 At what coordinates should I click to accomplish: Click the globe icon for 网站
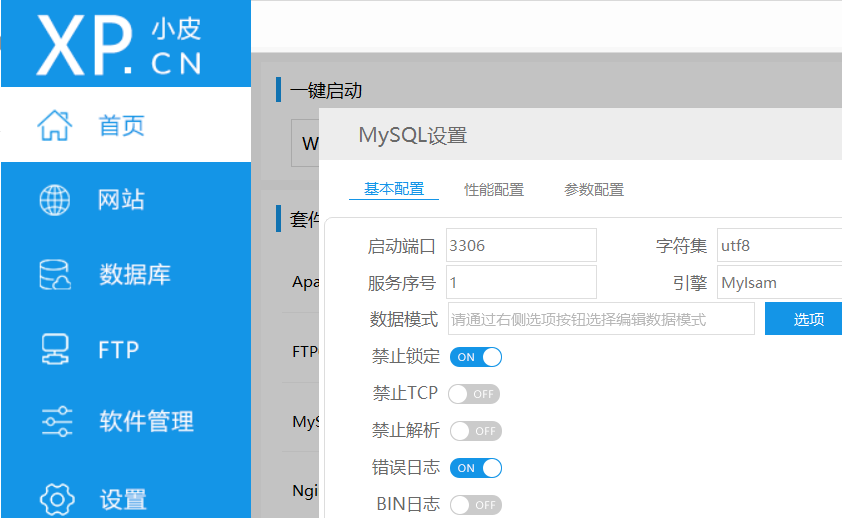coord(55,200)
